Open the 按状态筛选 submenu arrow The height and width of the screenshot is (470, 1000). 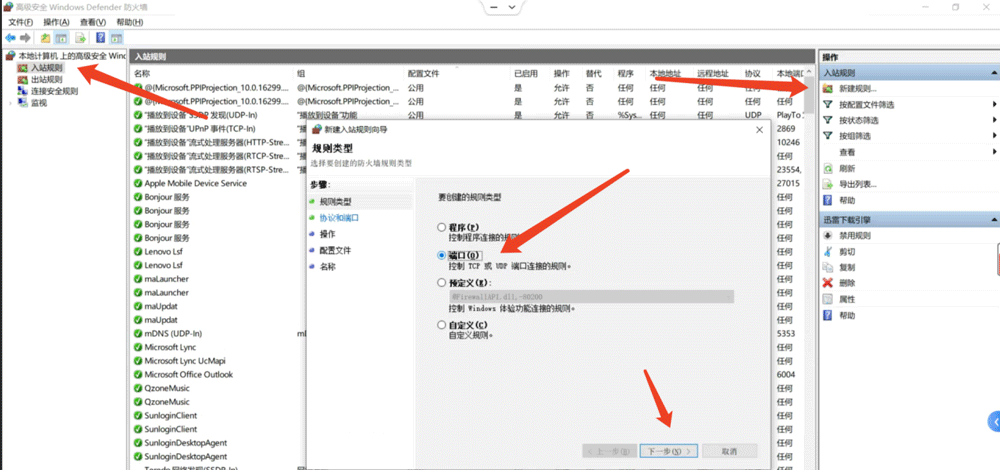[994, 120]
